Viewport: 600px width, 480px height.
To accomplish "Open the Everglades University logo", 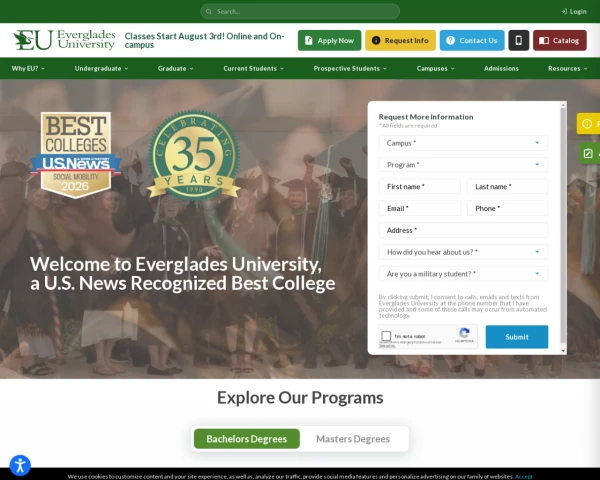I will point(64,40).
